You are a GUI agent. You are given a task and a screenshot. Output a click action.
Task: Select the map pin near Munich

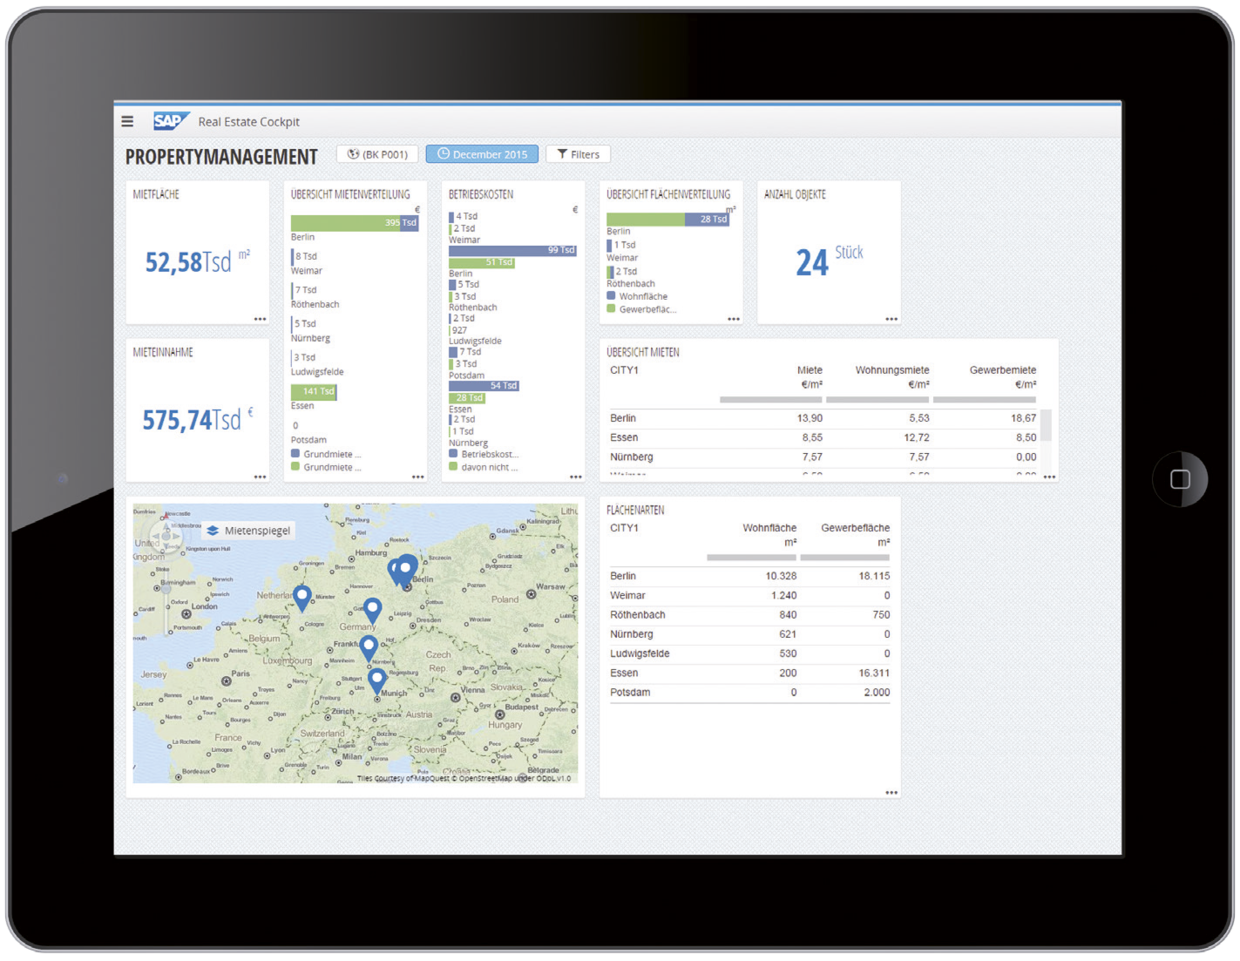pos(377,676)
